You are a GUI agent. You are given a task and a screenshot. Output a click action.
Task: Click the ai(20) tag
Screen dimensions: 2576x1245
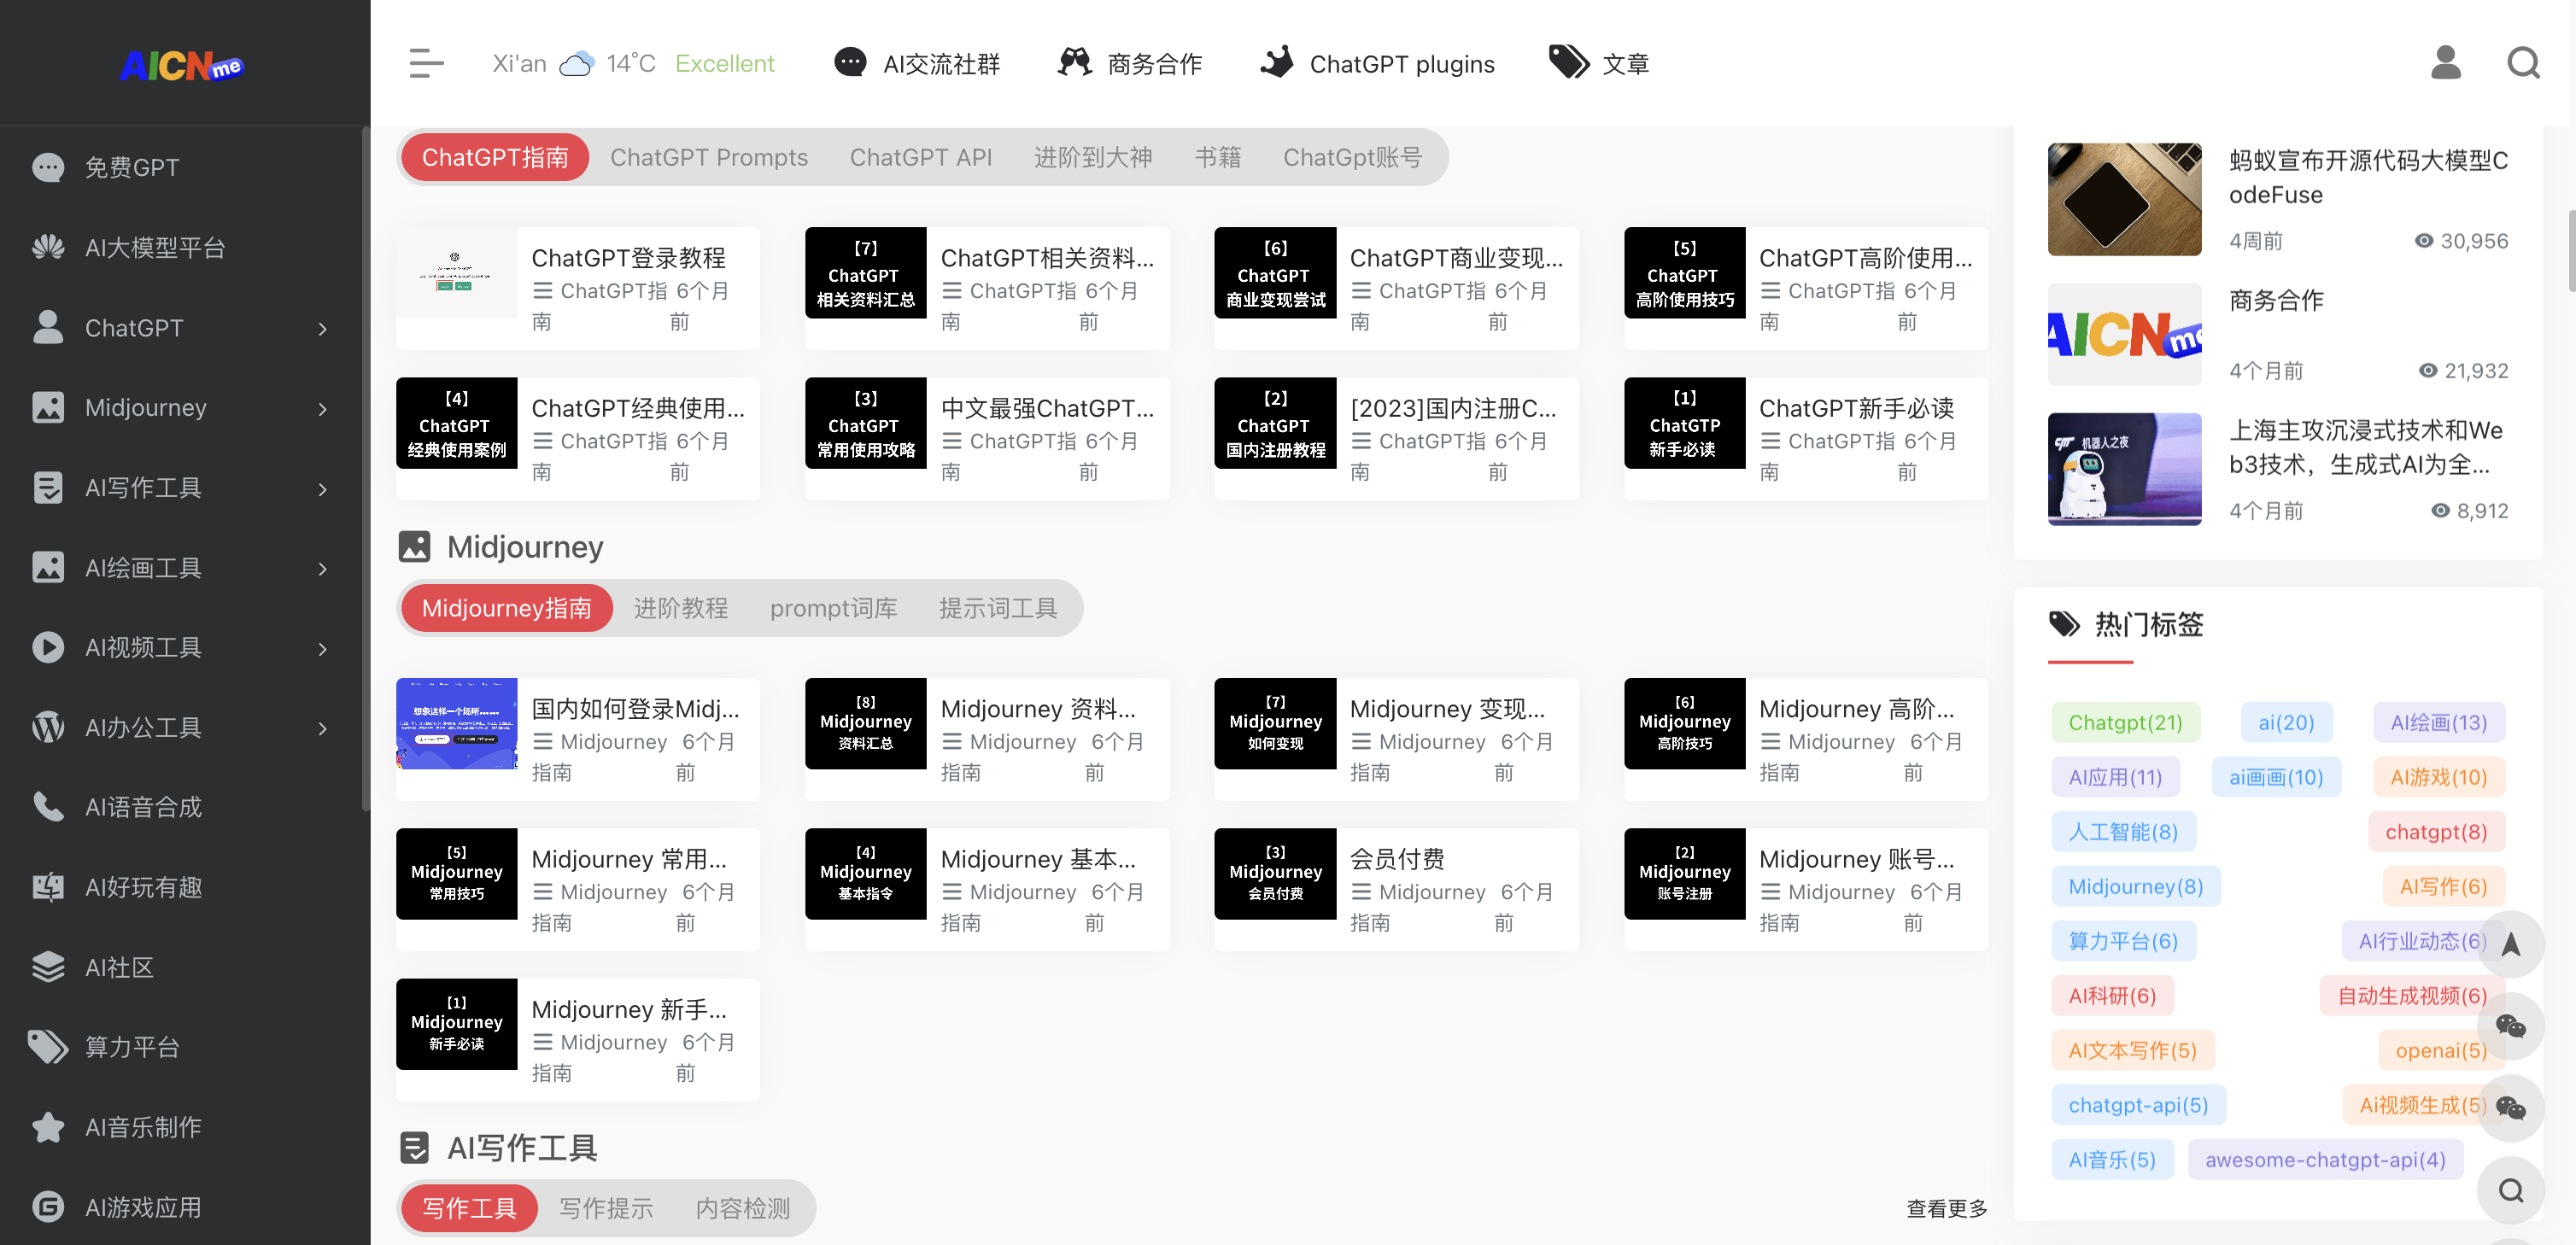tap(2286, 722)
